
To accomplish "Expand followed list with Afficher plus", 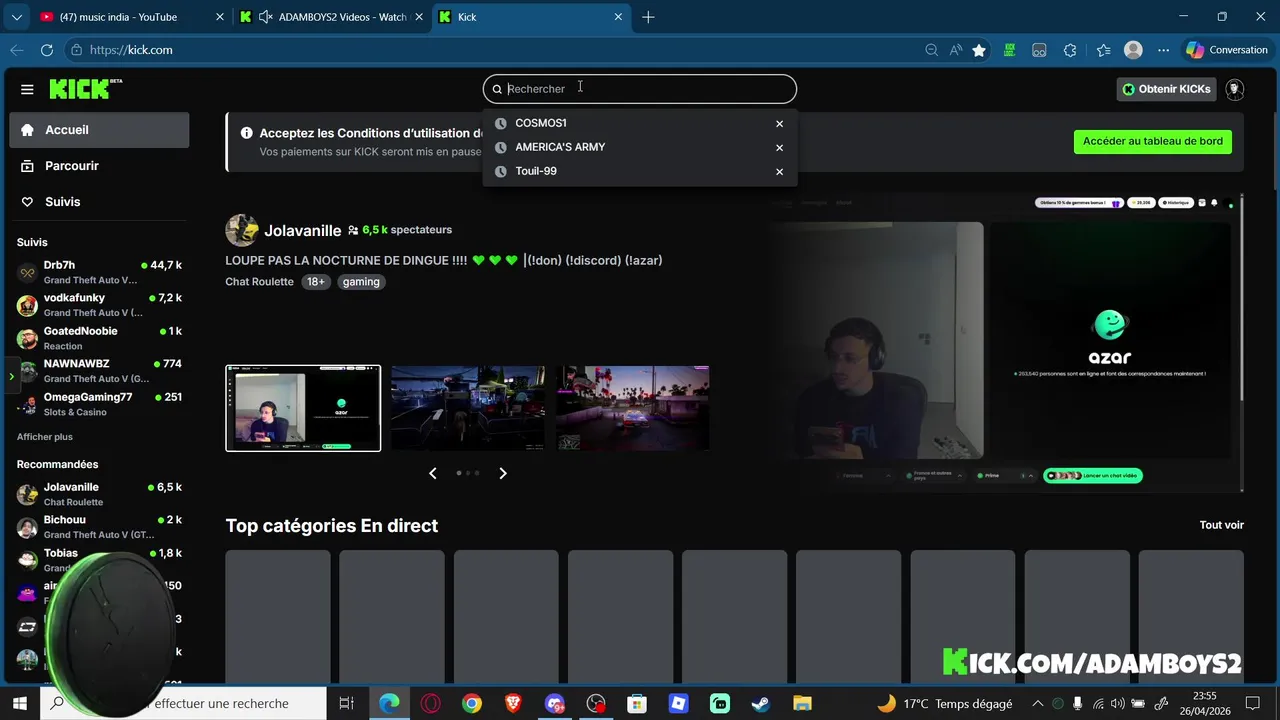I will (x=45, y=437).
